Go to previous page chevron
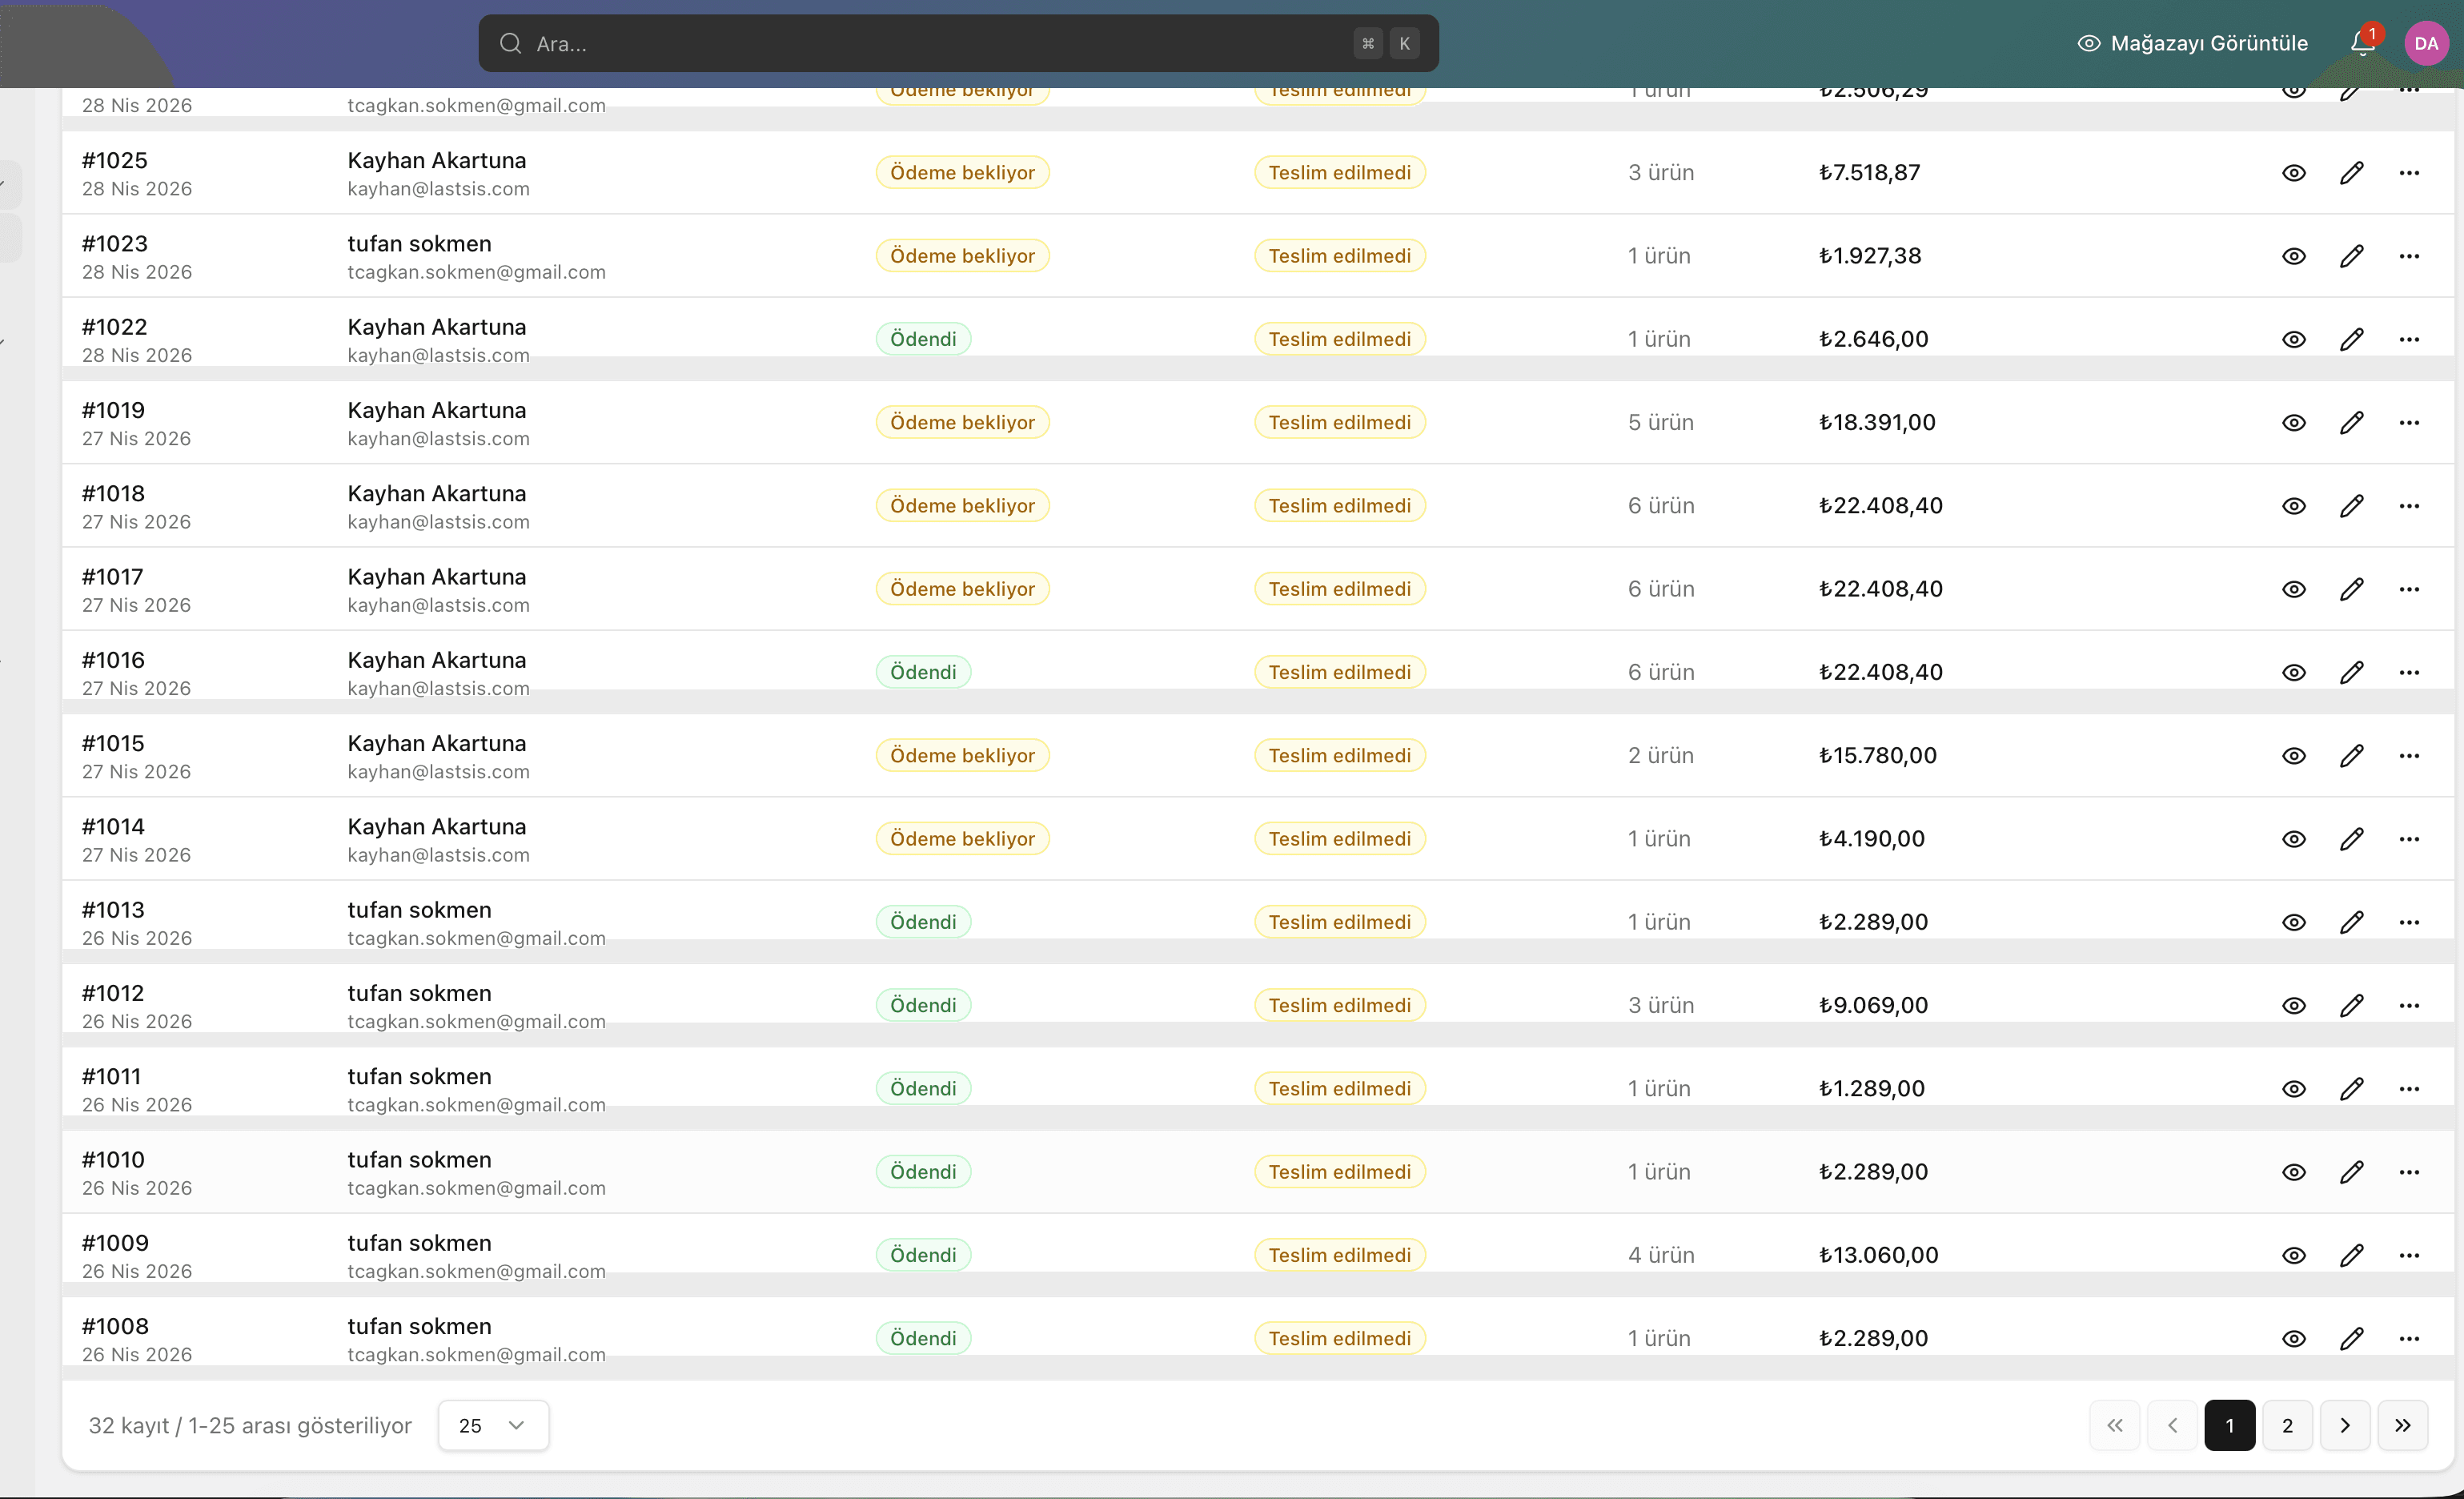2464x1499 pixels. pyautogui.click(x=2172, y=1425)
